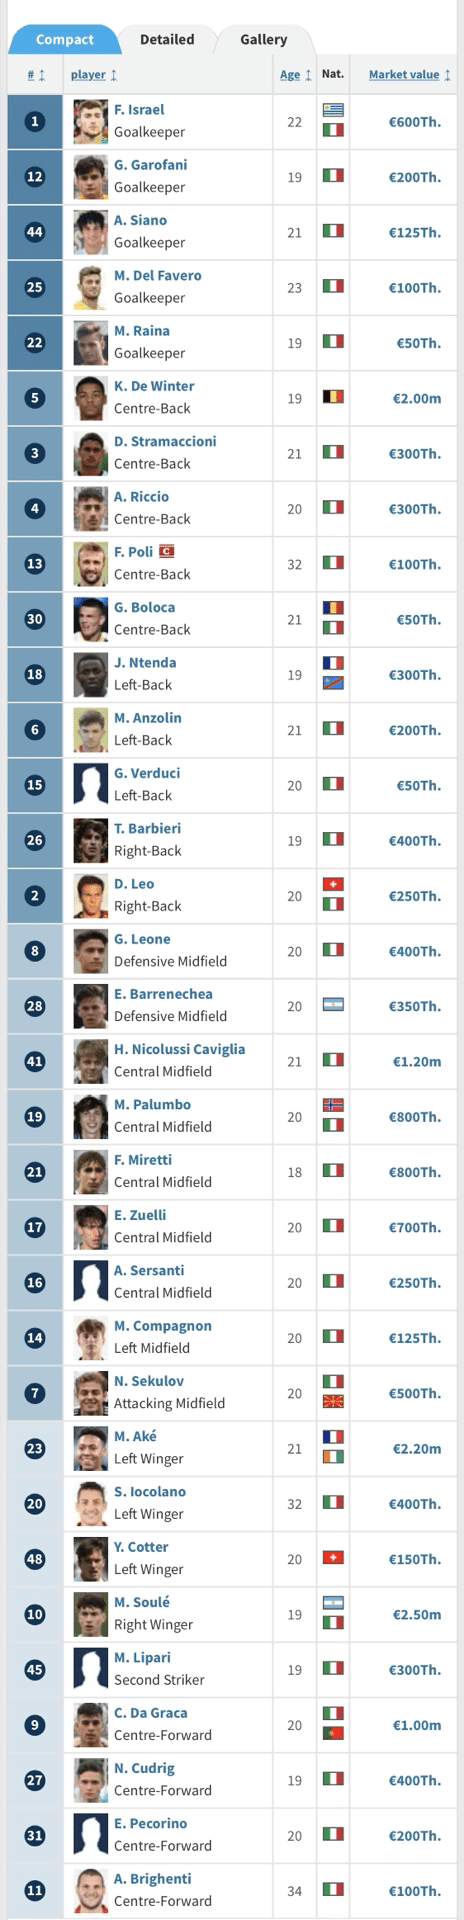Click shirt number 10 badge for M. Soulé
Viewport: 464px width, 1920px height.
35,1614
